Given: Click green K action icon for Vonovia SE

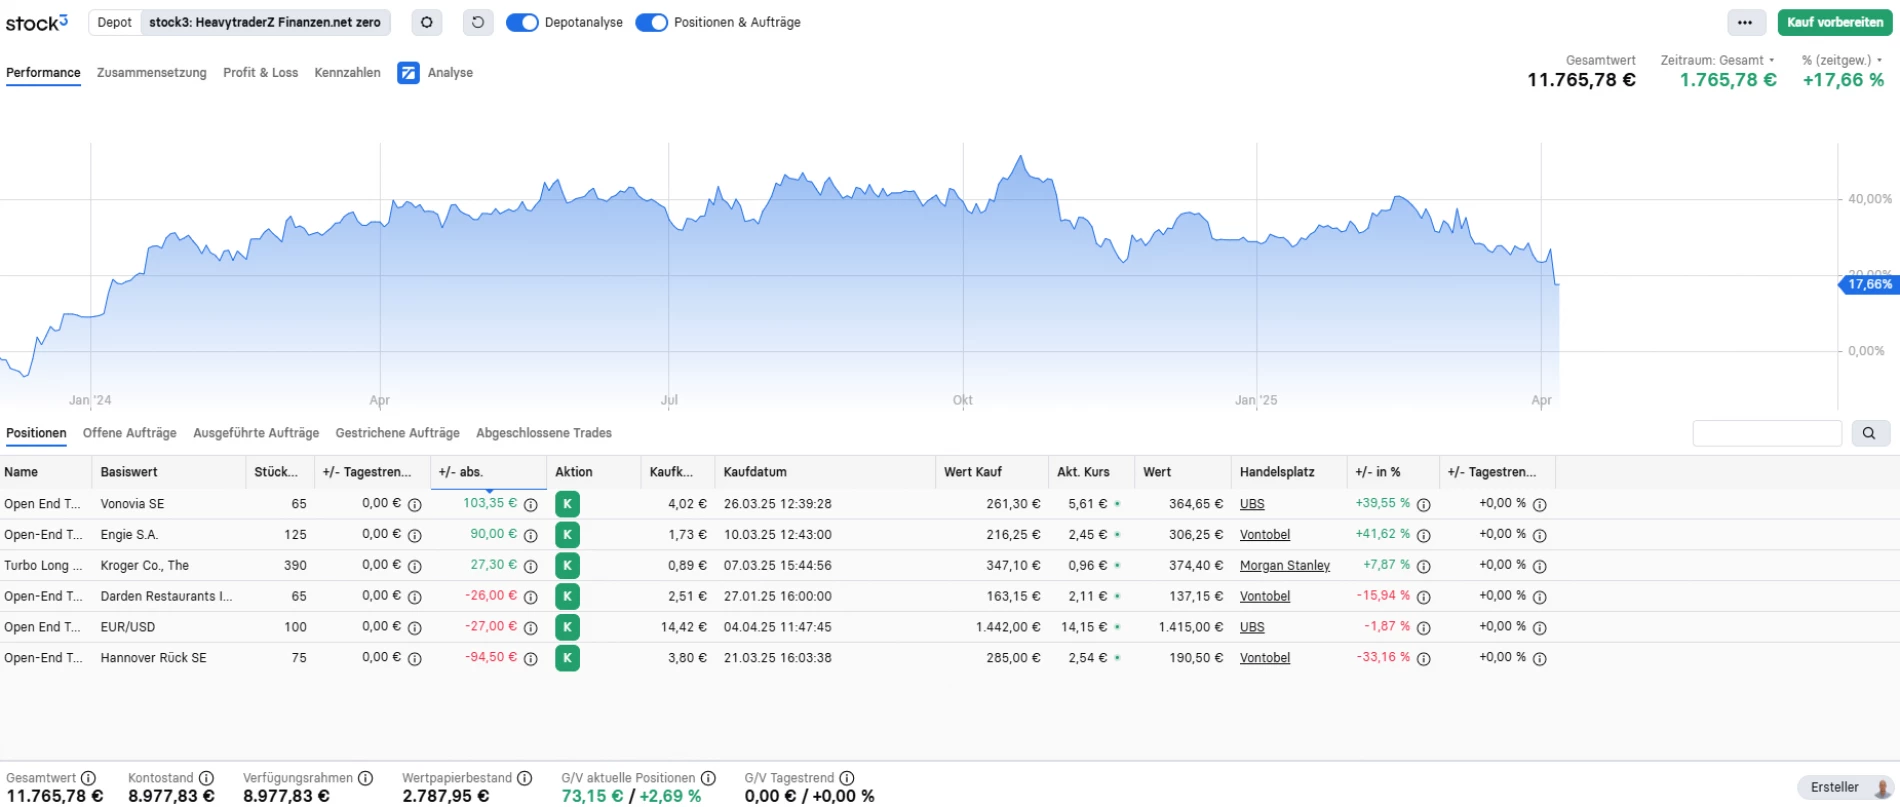Looking at the screenshot, I should coord(567,504).
